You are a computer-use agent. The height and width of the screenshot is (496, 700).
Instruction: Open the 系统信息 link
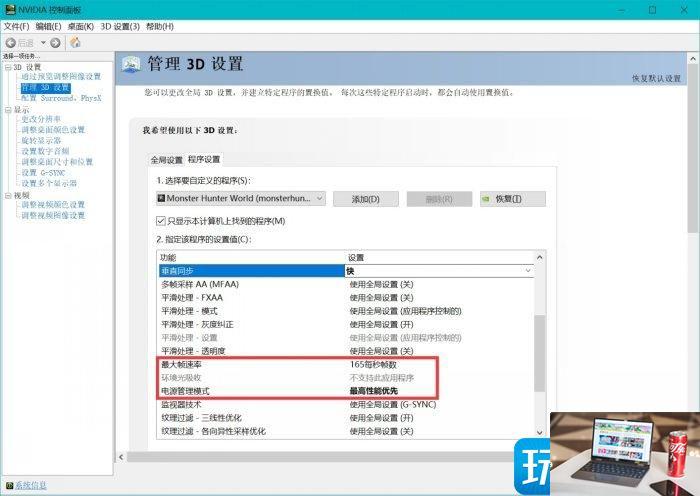31,485
